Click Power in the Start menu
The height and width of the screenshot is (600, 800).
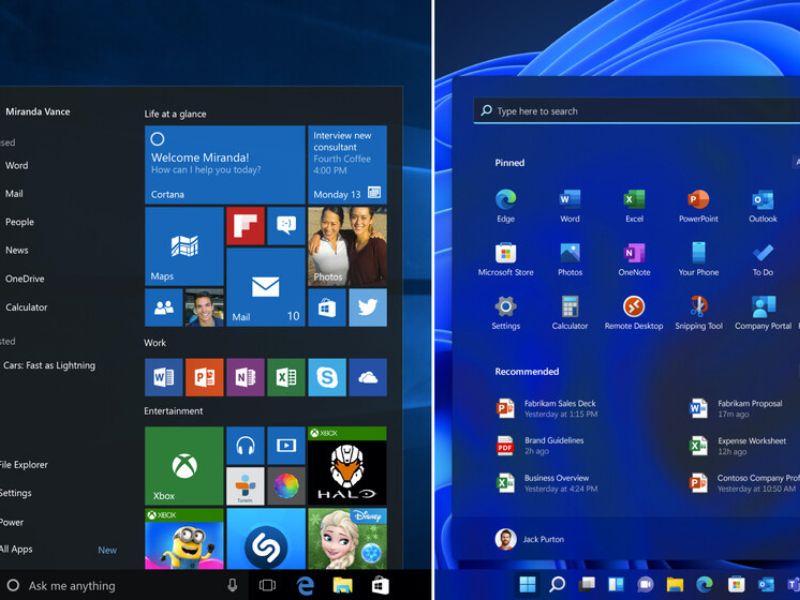click(x=12, y=521)
